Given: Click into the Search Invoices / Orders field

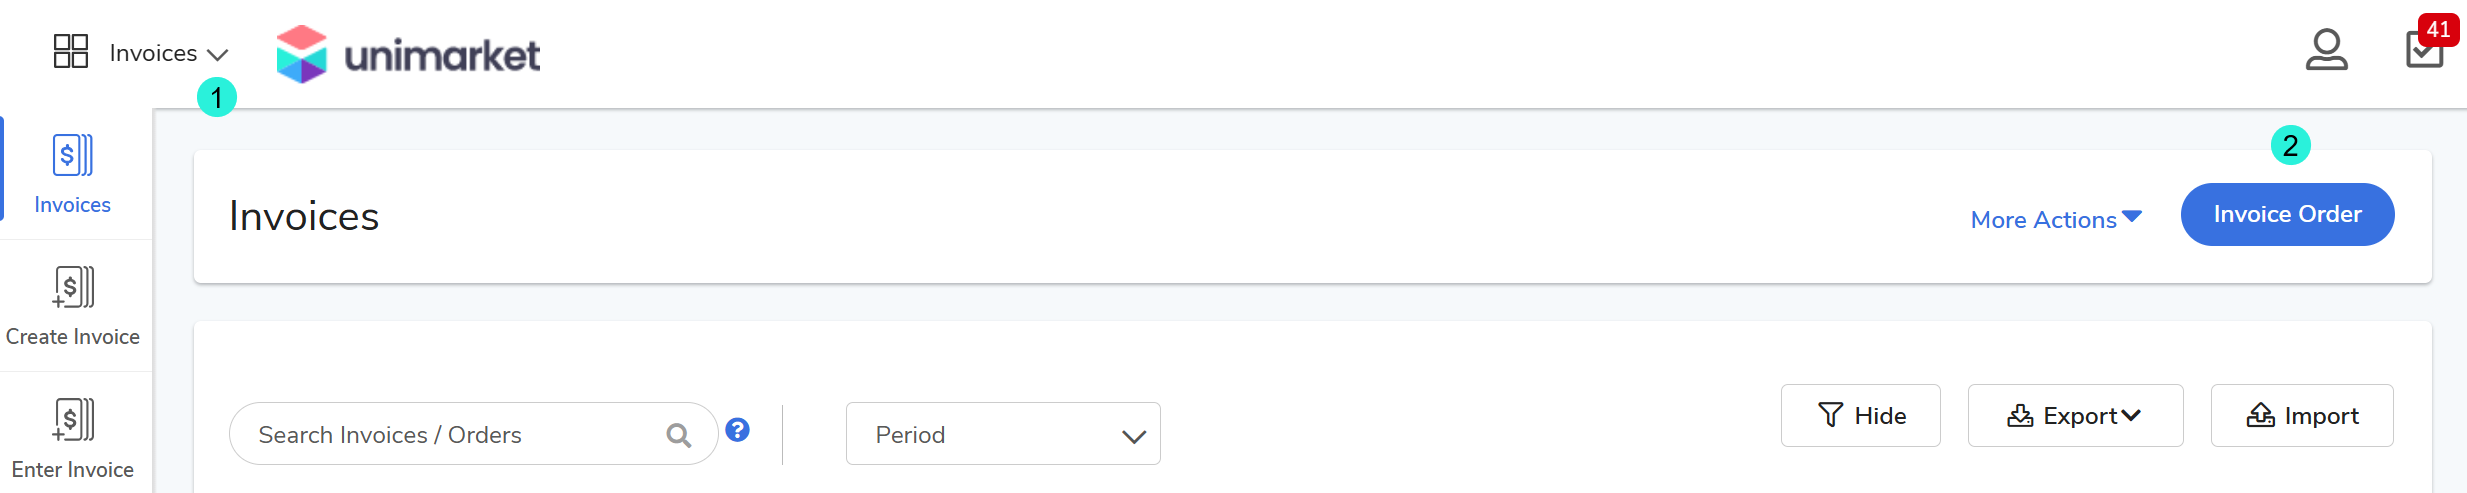Looking at the screenshot, I should click(450, 435).
